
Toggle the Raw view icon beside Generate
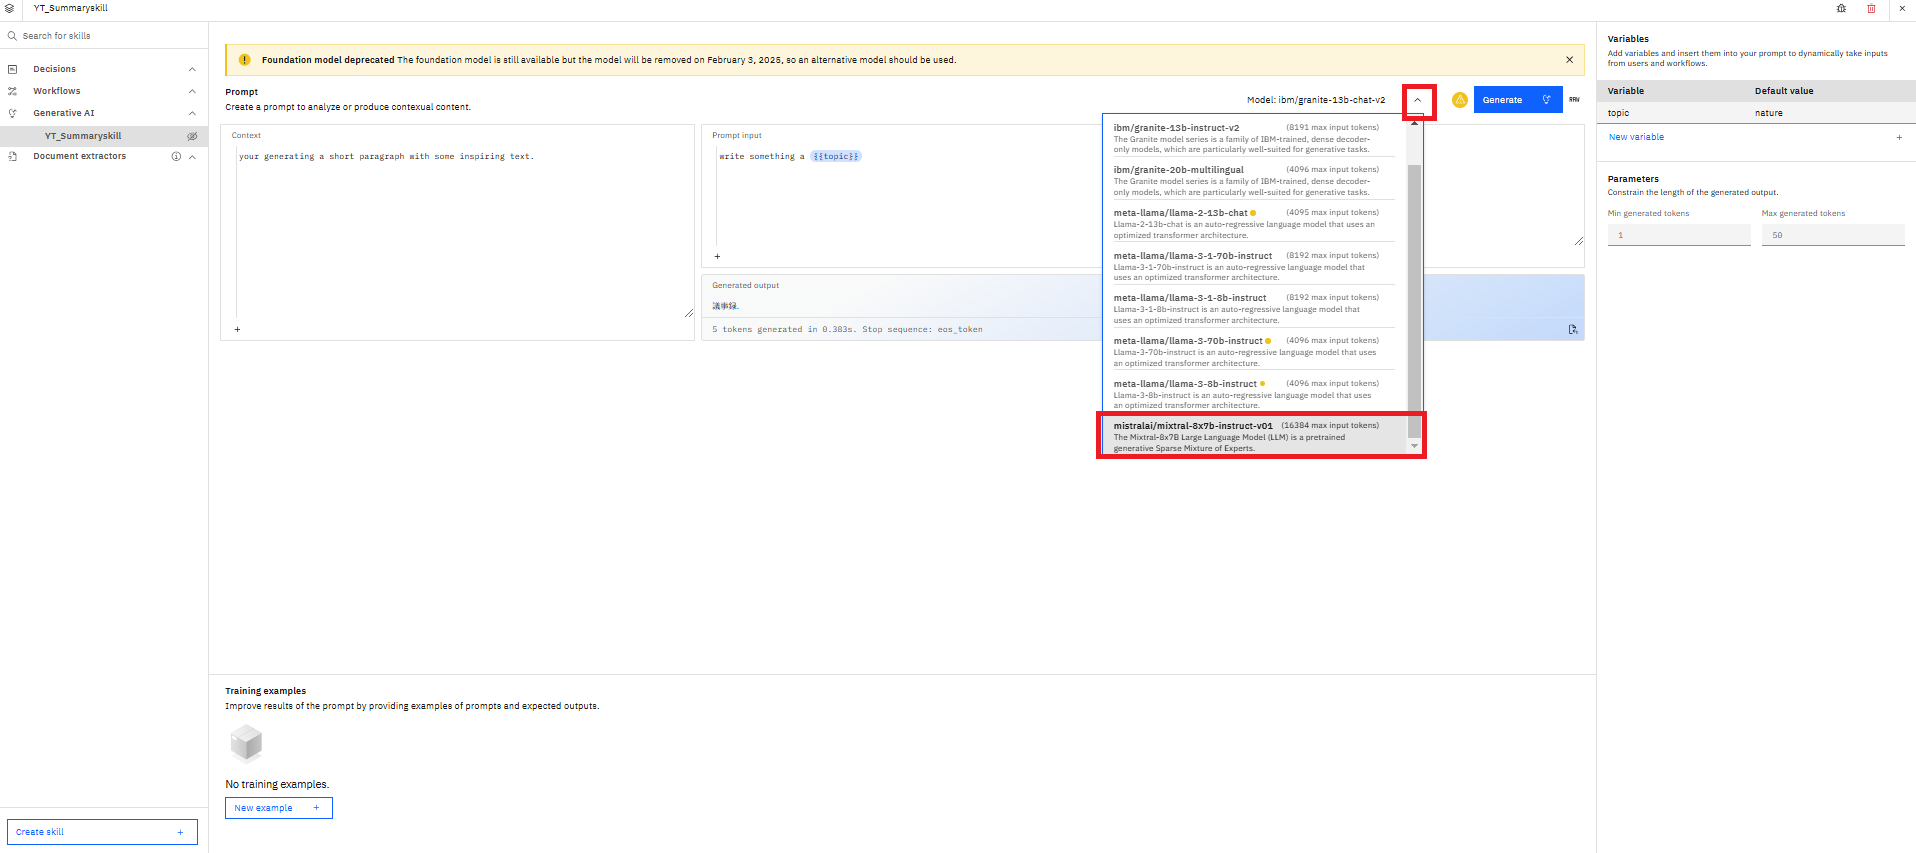[1574, 100]
